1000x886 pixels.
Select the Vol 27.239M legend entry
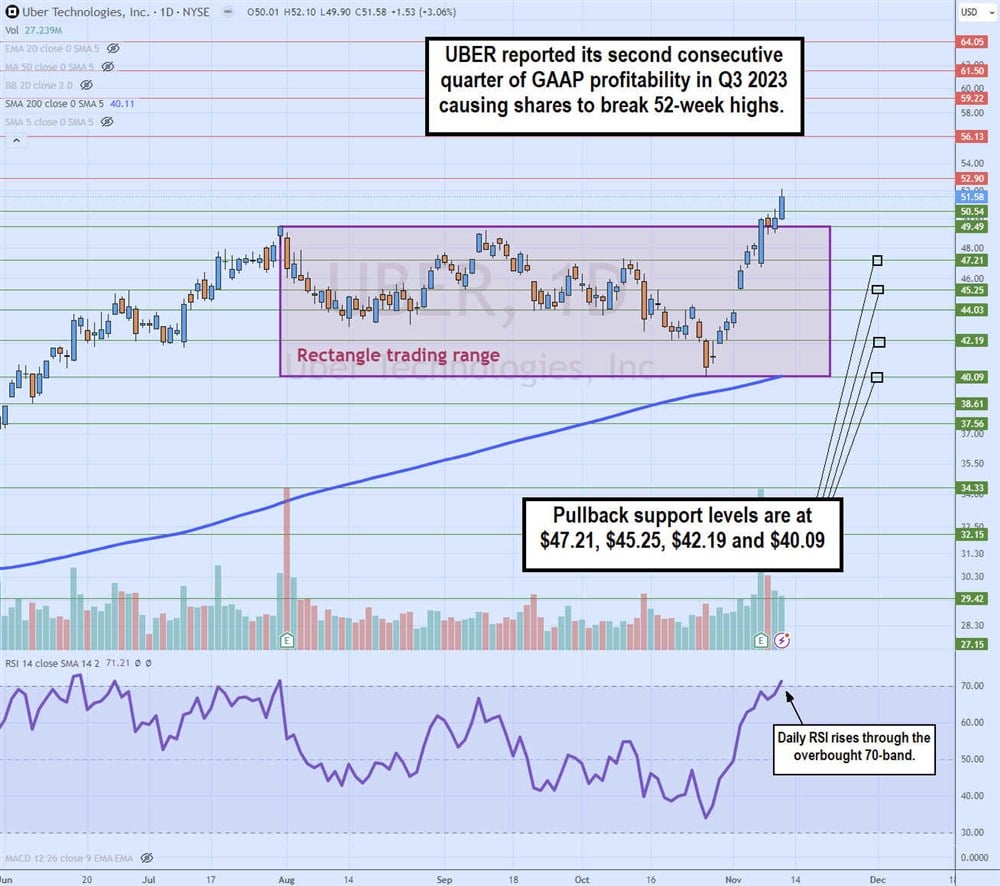tap(33, 30)
